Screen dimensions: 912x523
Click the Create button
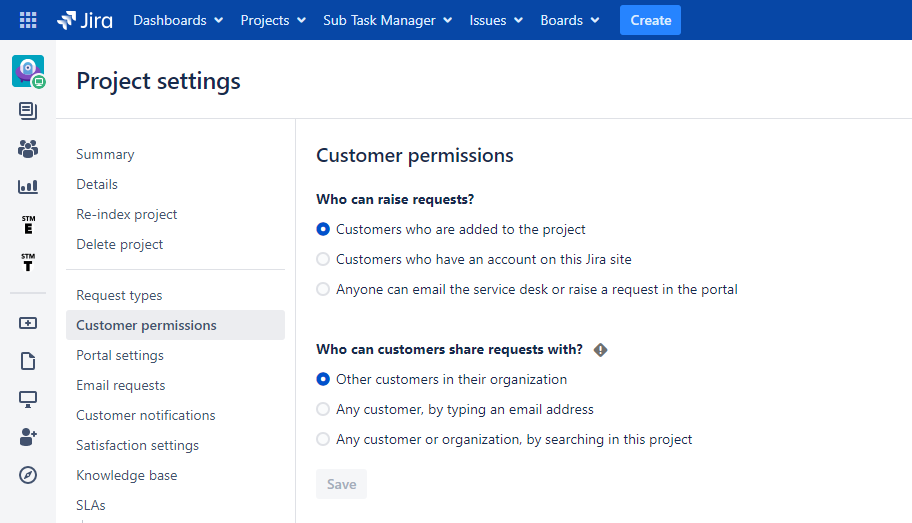pyautogui.click(x=650, y=20)
